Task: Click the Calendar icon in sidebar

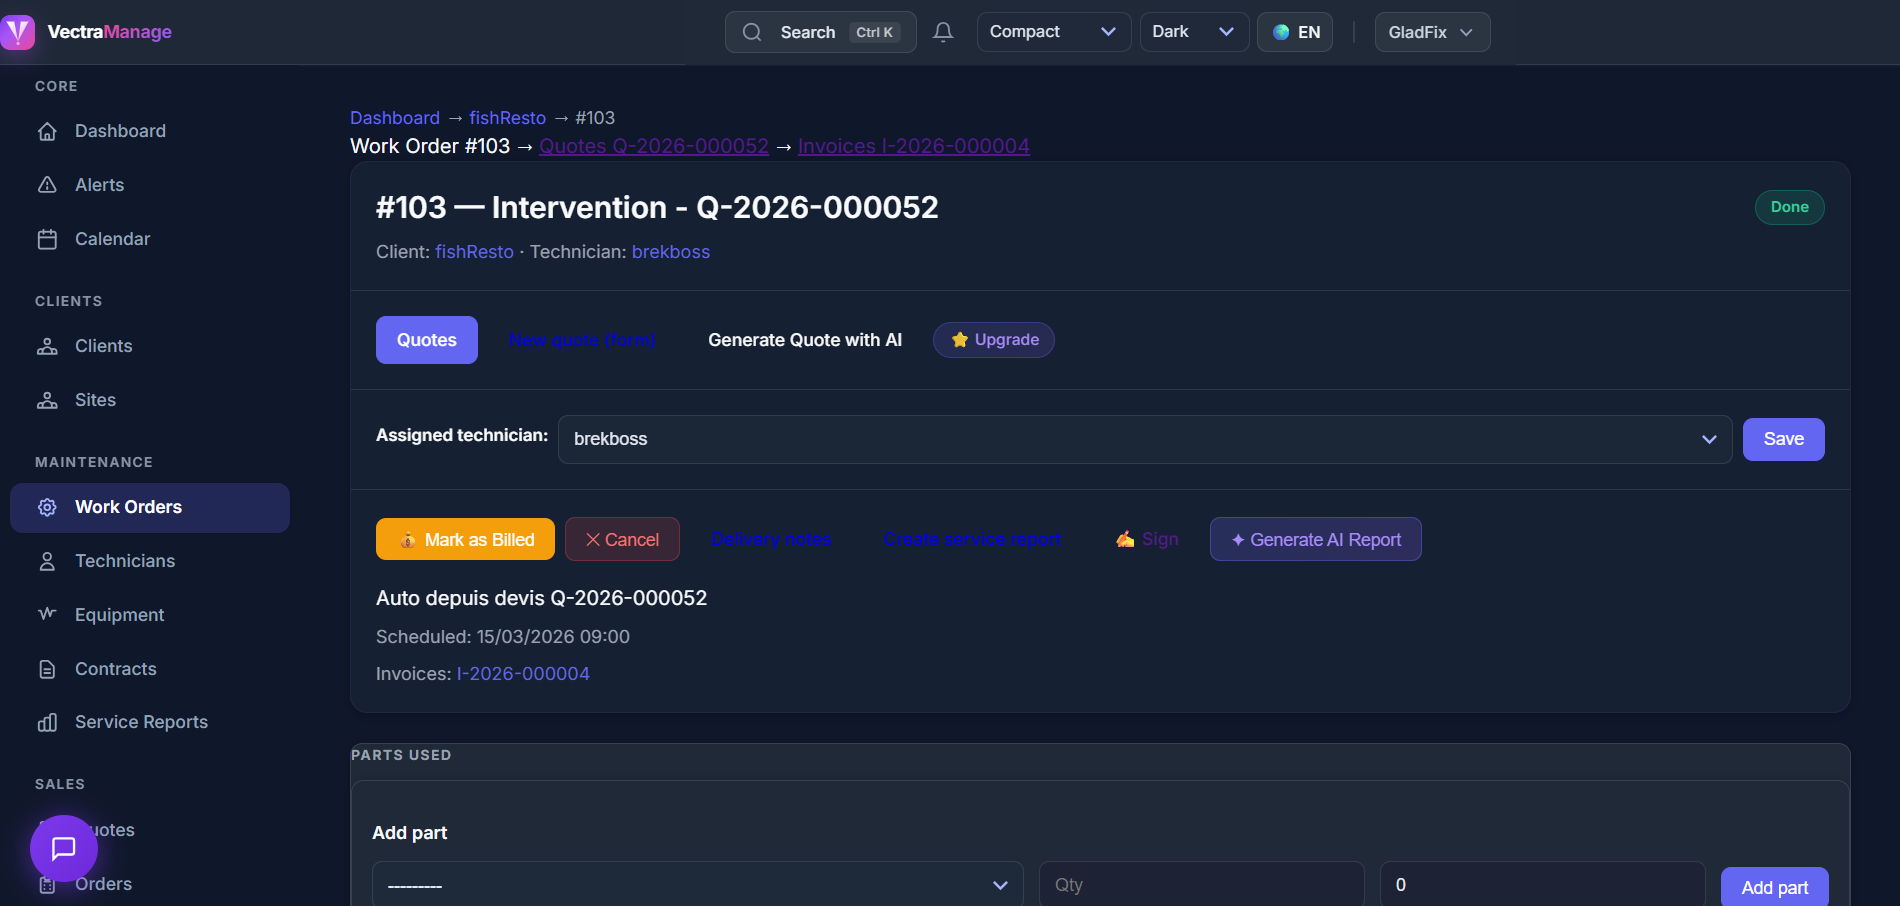Action: (x=47, y=239)
